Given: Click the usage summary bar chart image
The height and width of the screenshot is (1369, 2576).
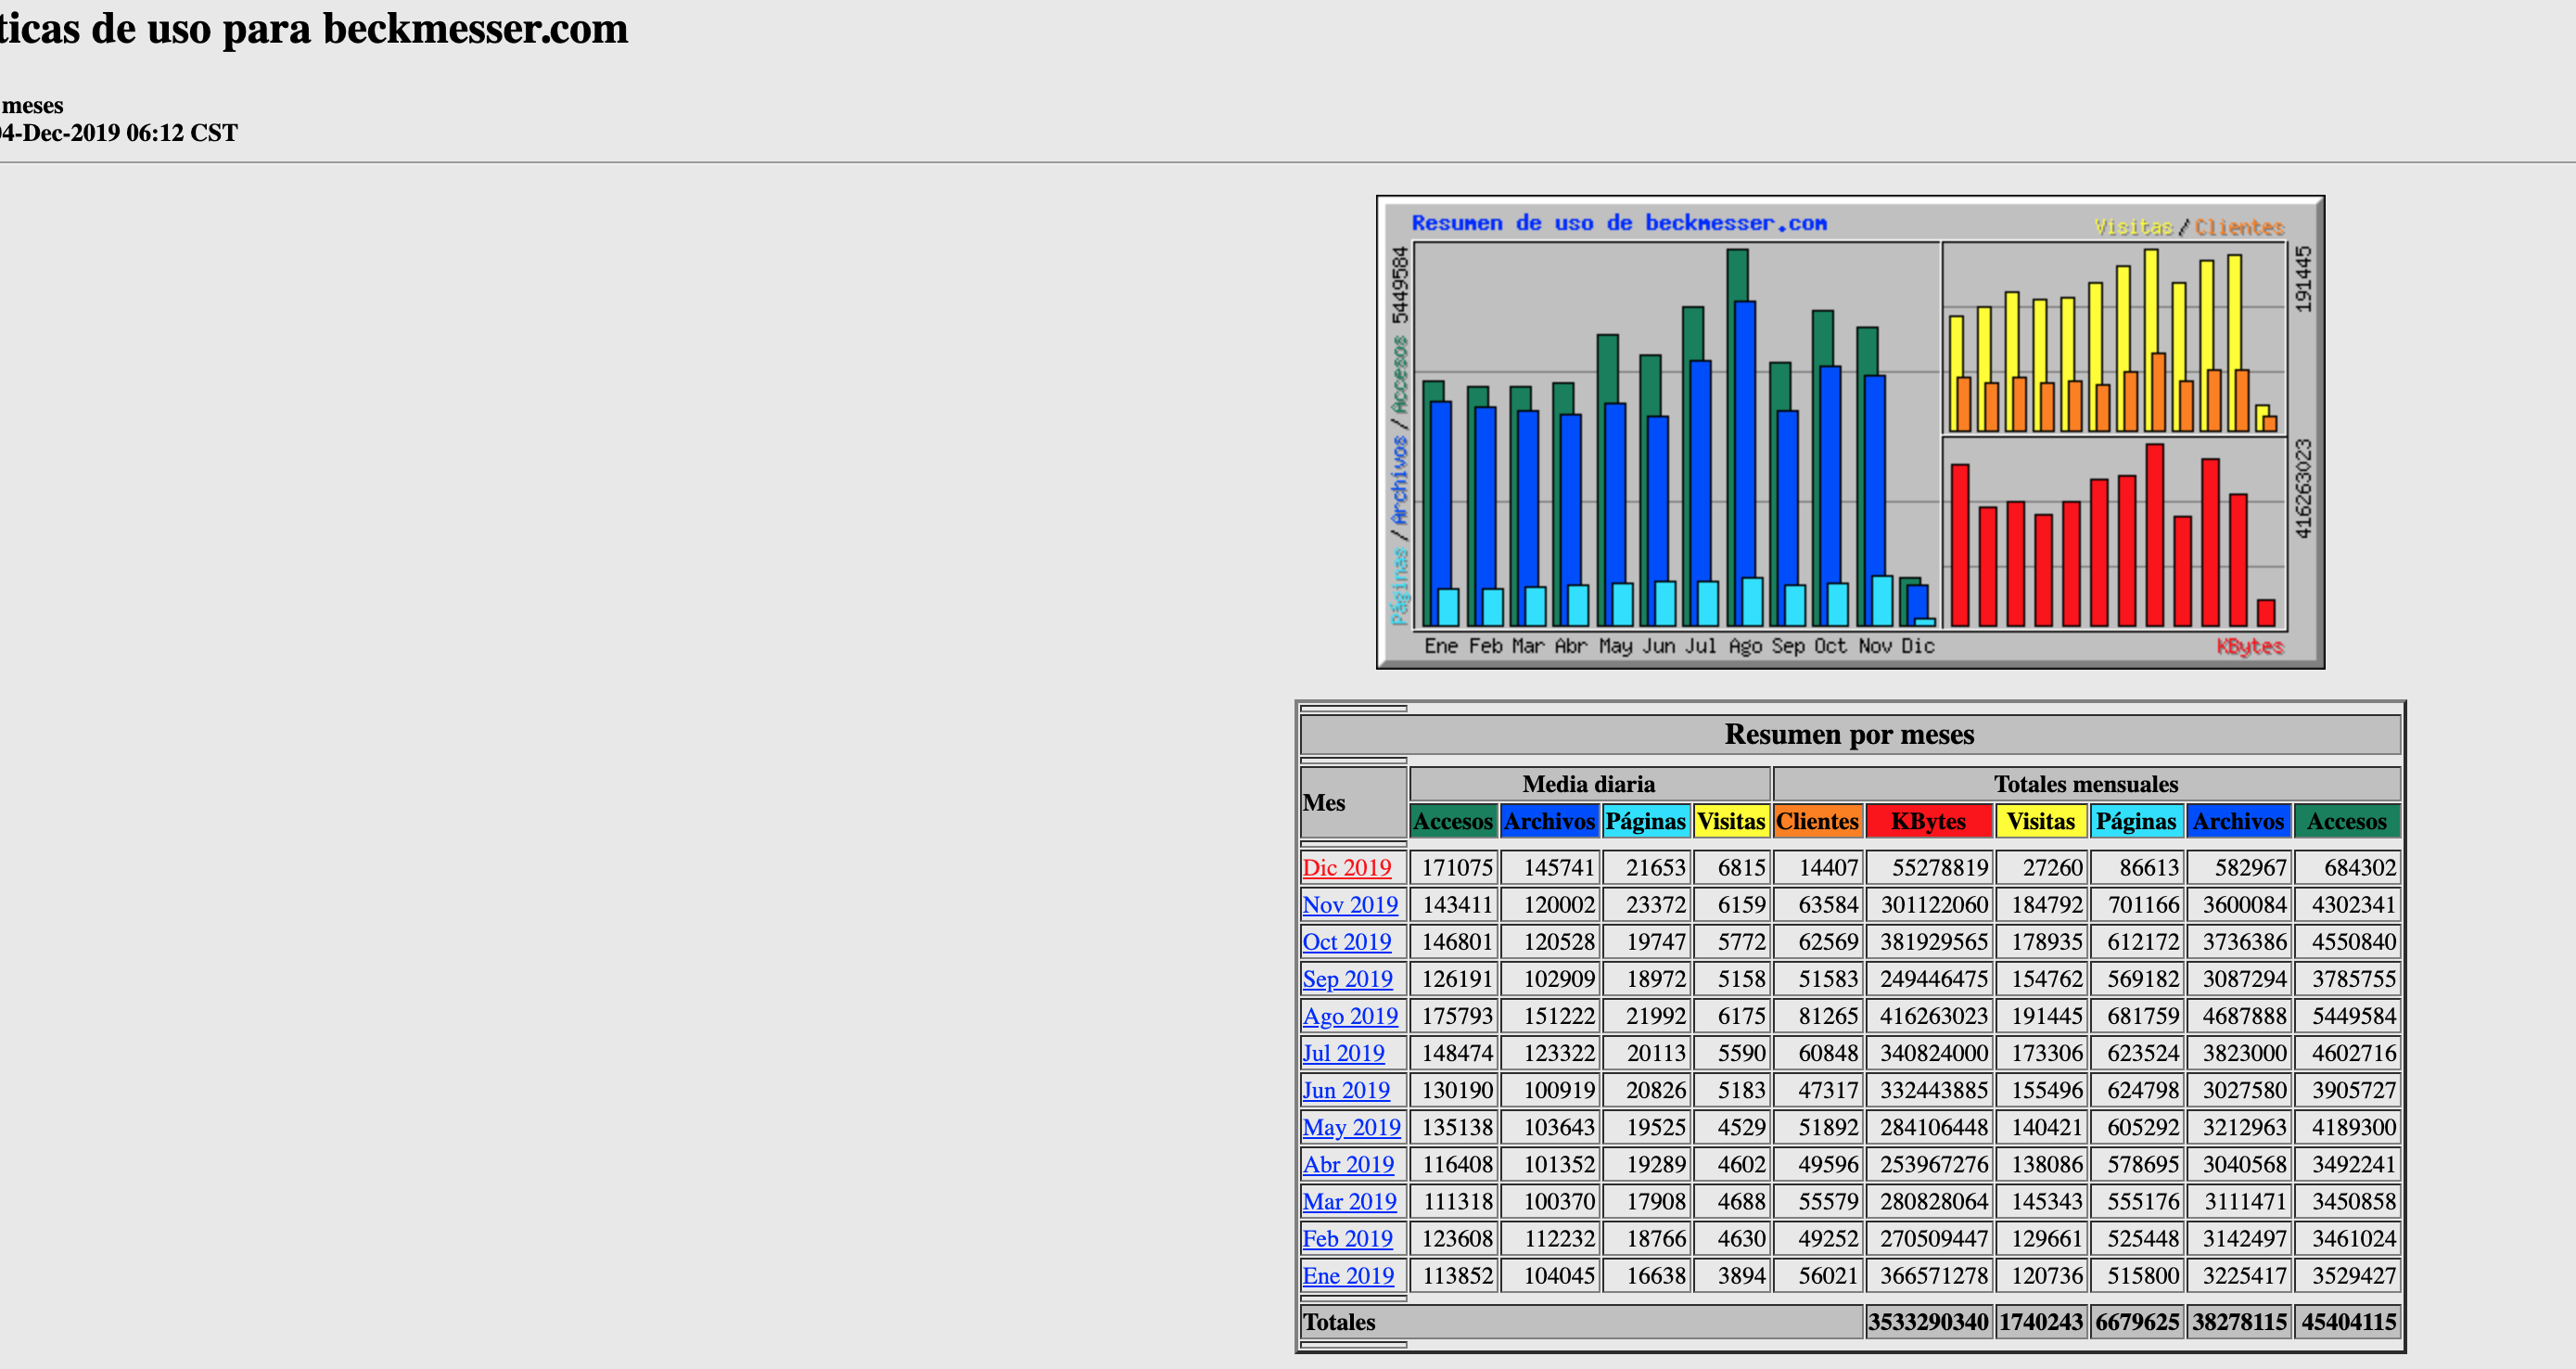Looking at the screenshot, I should [x=1849, y=432].
